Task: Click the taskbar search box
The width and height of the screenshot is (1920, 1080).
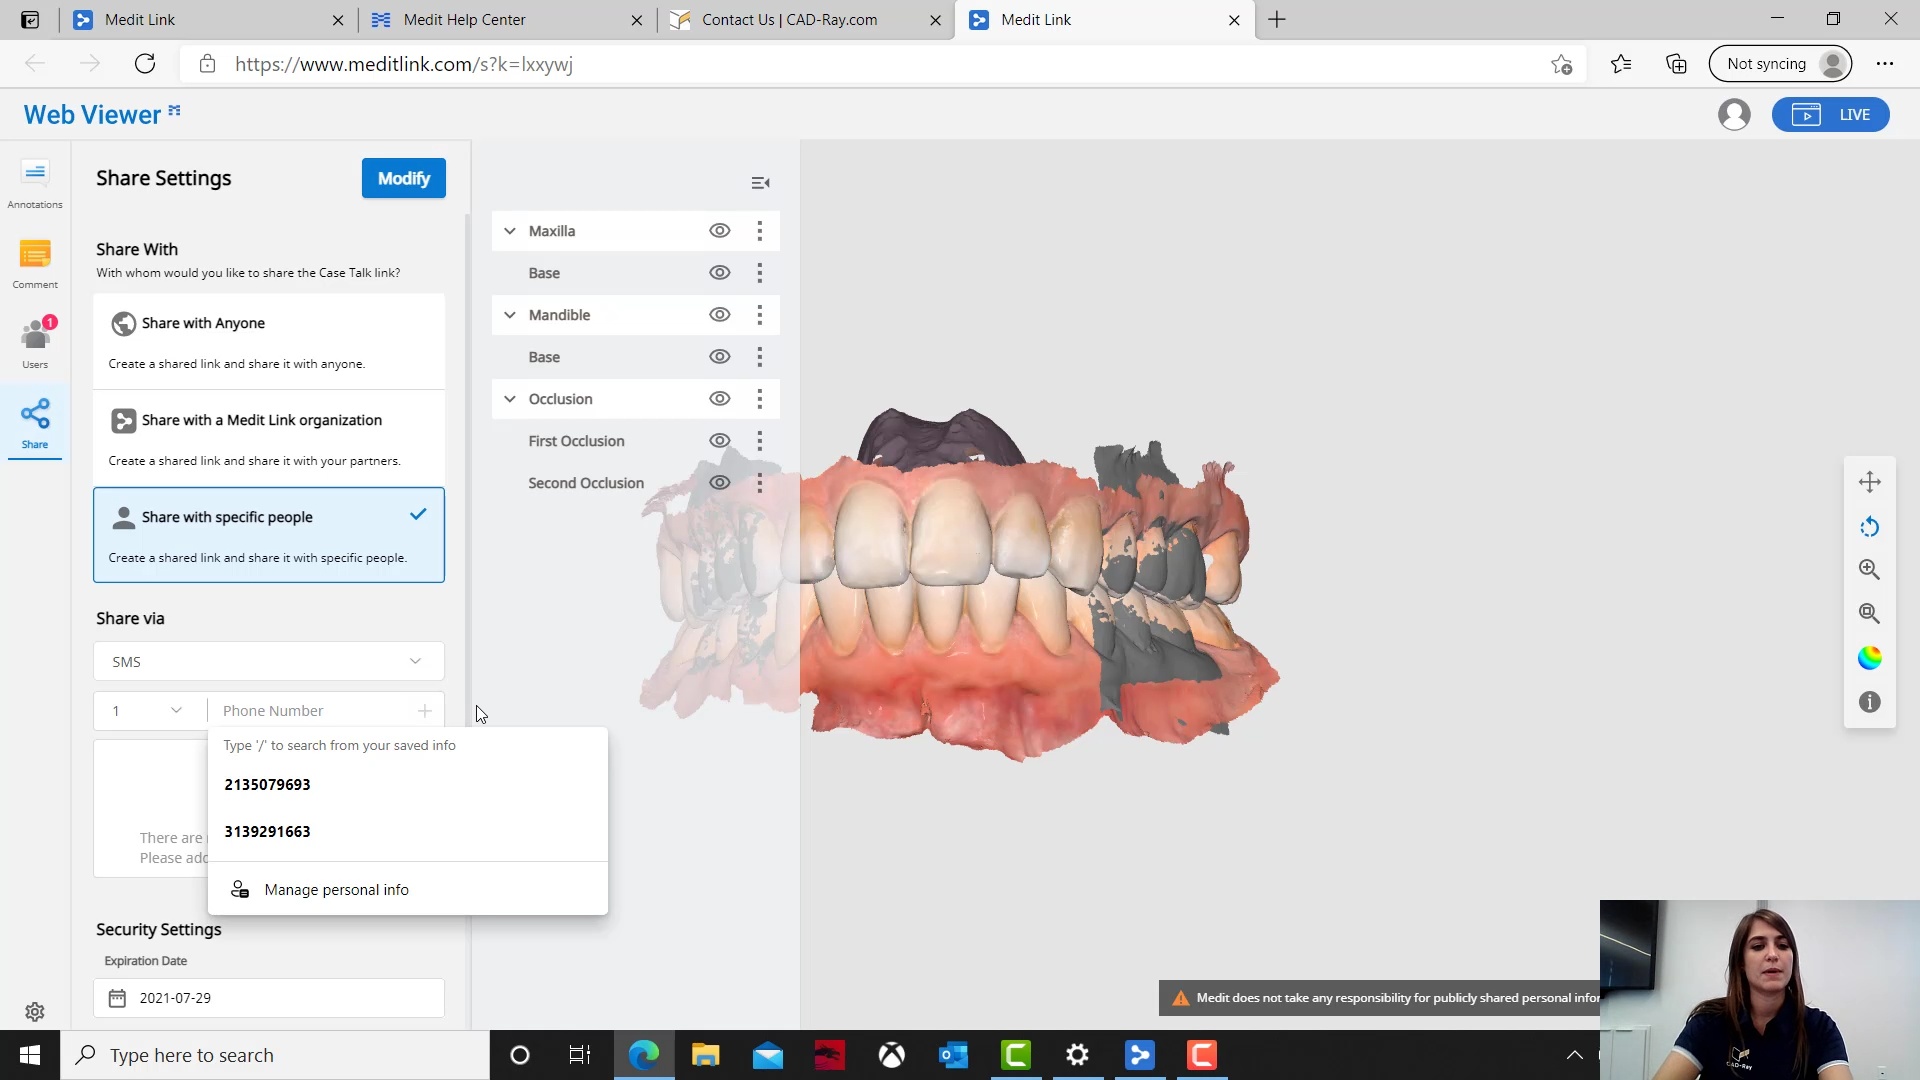Action: (x=275, y=1055)
